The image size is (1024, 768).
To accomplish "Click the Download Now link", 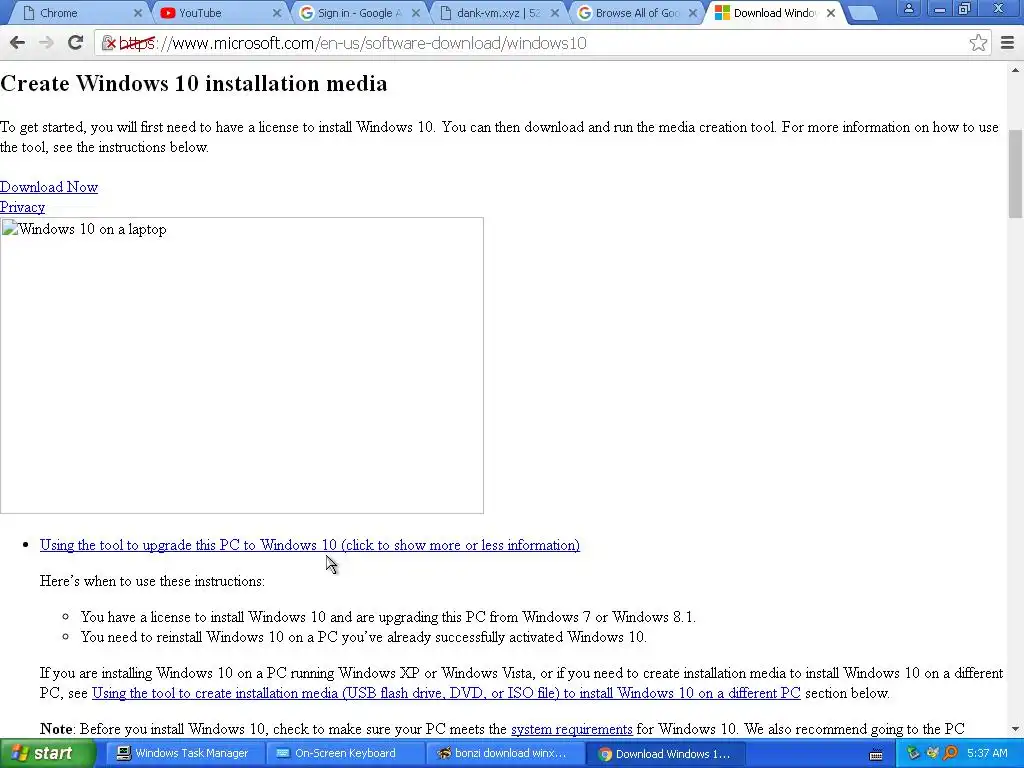I will (49, 187).
